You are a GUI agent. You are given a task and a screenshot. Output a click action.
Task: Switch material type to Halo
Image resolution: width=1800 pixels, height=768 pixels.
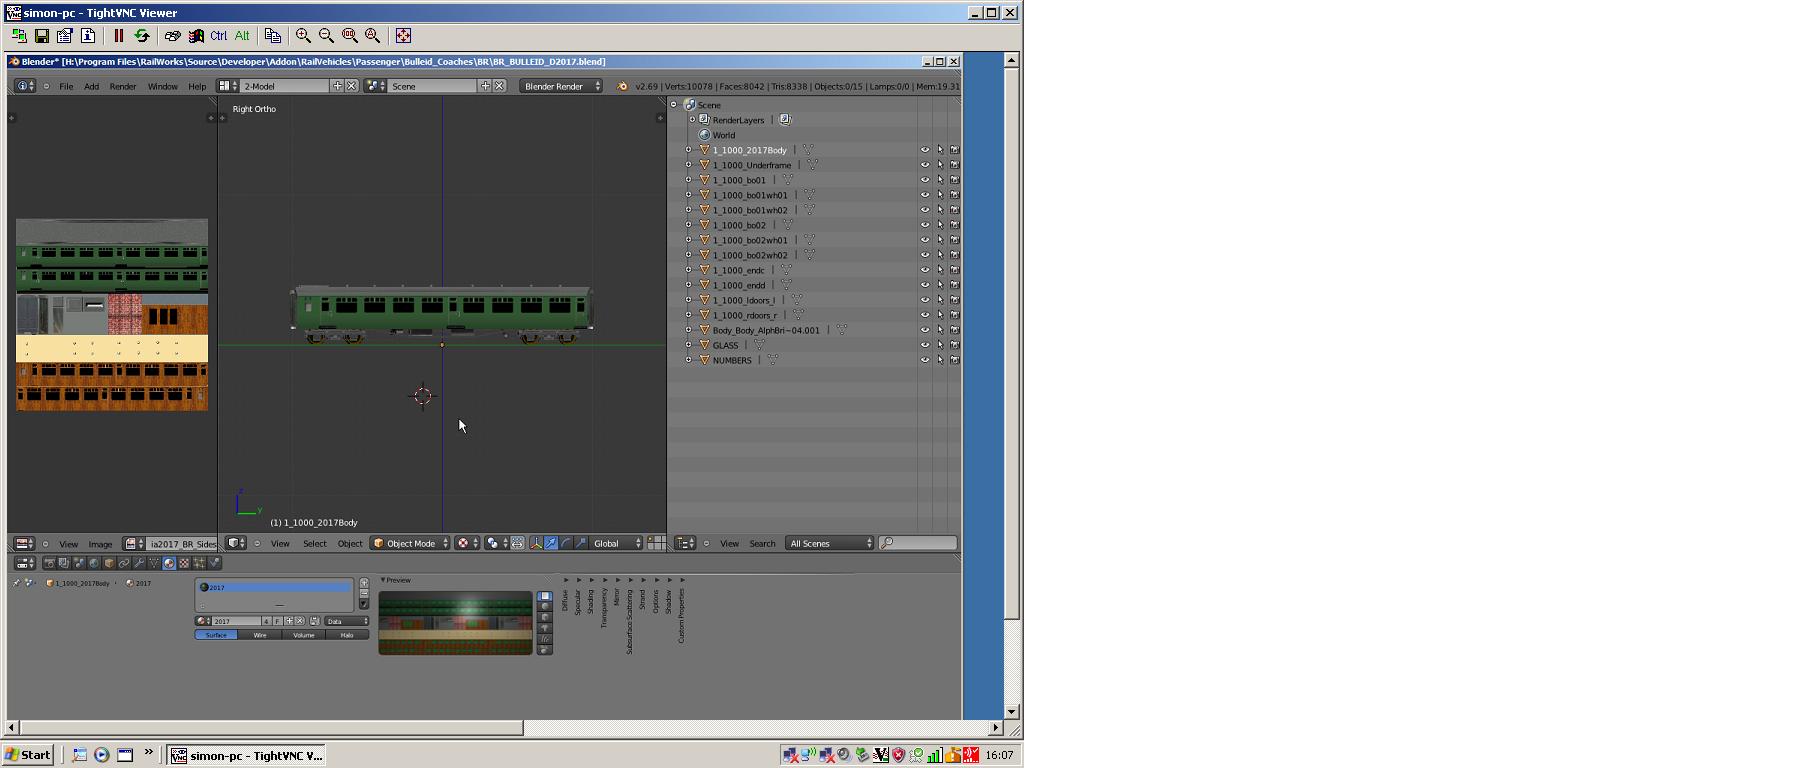tap(347, 635)
